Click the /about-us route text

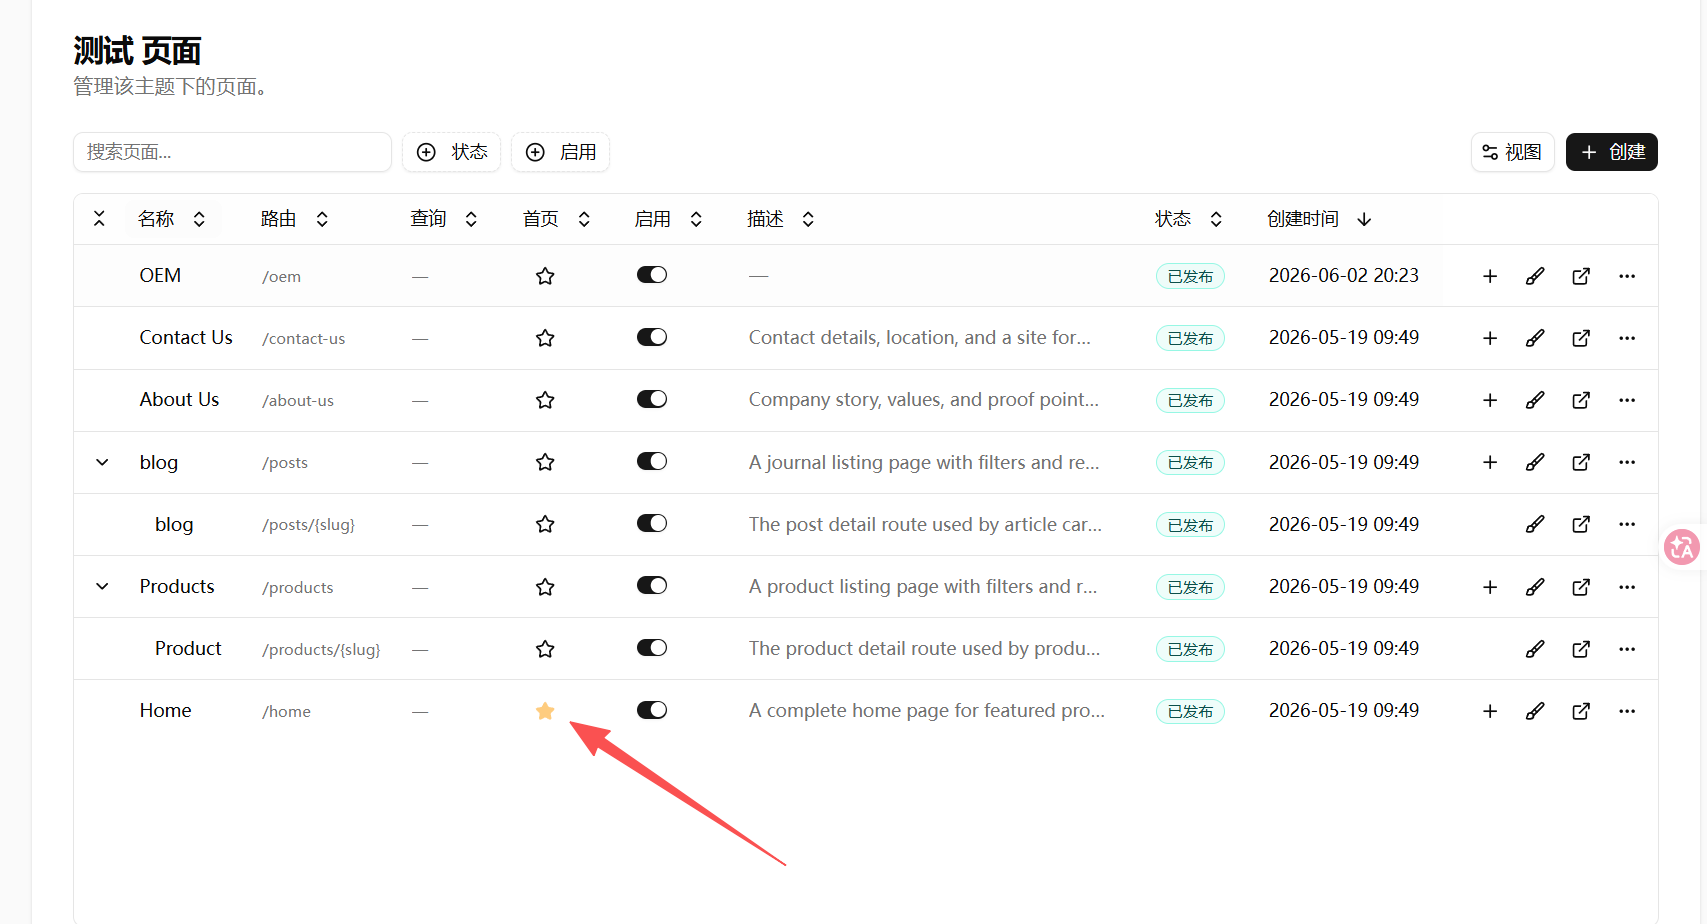[x=298, y=400]
